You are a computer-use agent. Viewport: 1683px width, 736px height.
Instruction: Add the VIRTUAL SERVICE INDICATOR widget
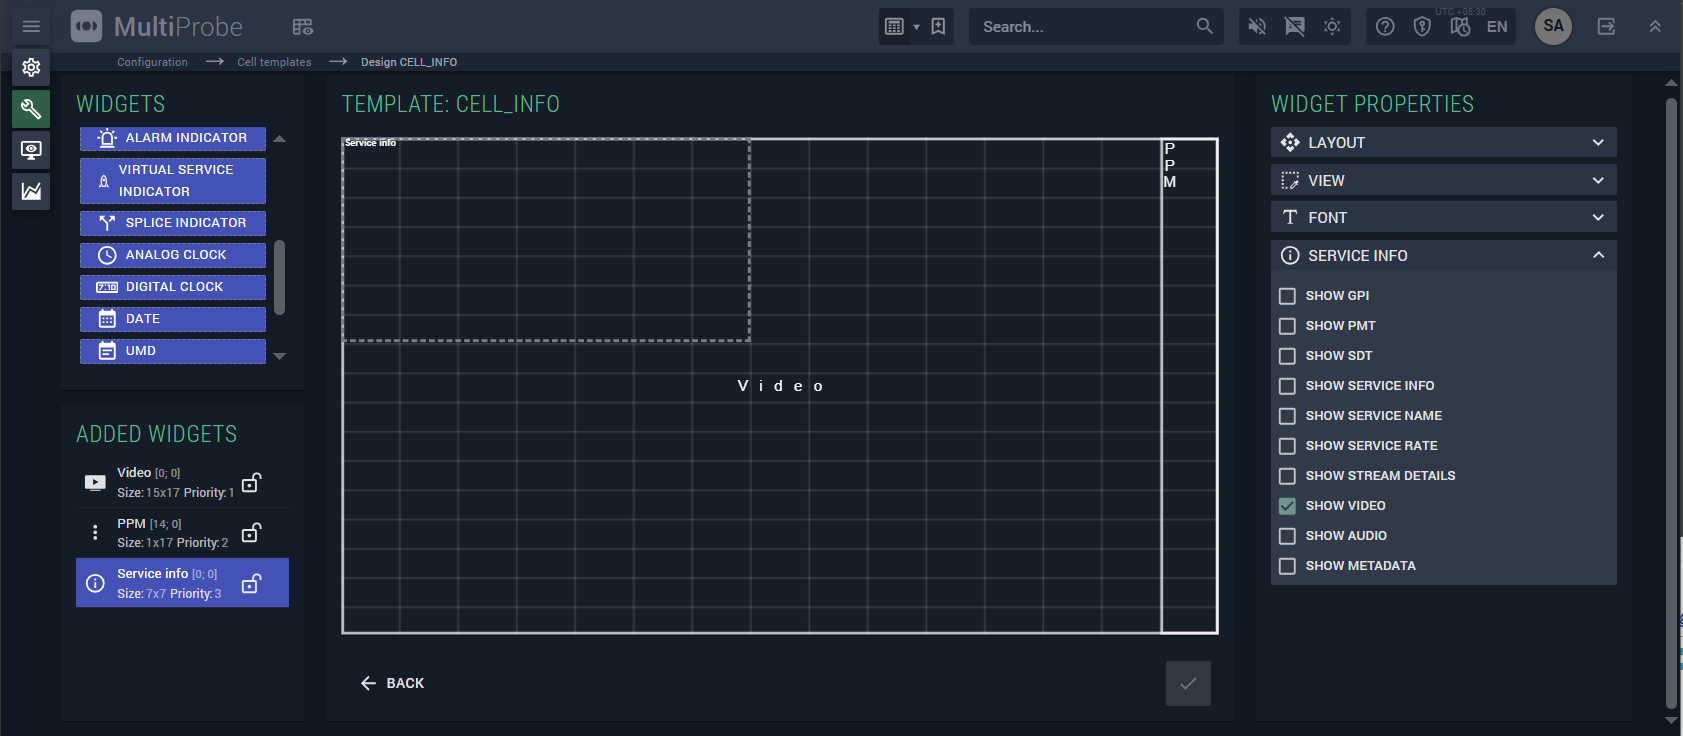173,181
